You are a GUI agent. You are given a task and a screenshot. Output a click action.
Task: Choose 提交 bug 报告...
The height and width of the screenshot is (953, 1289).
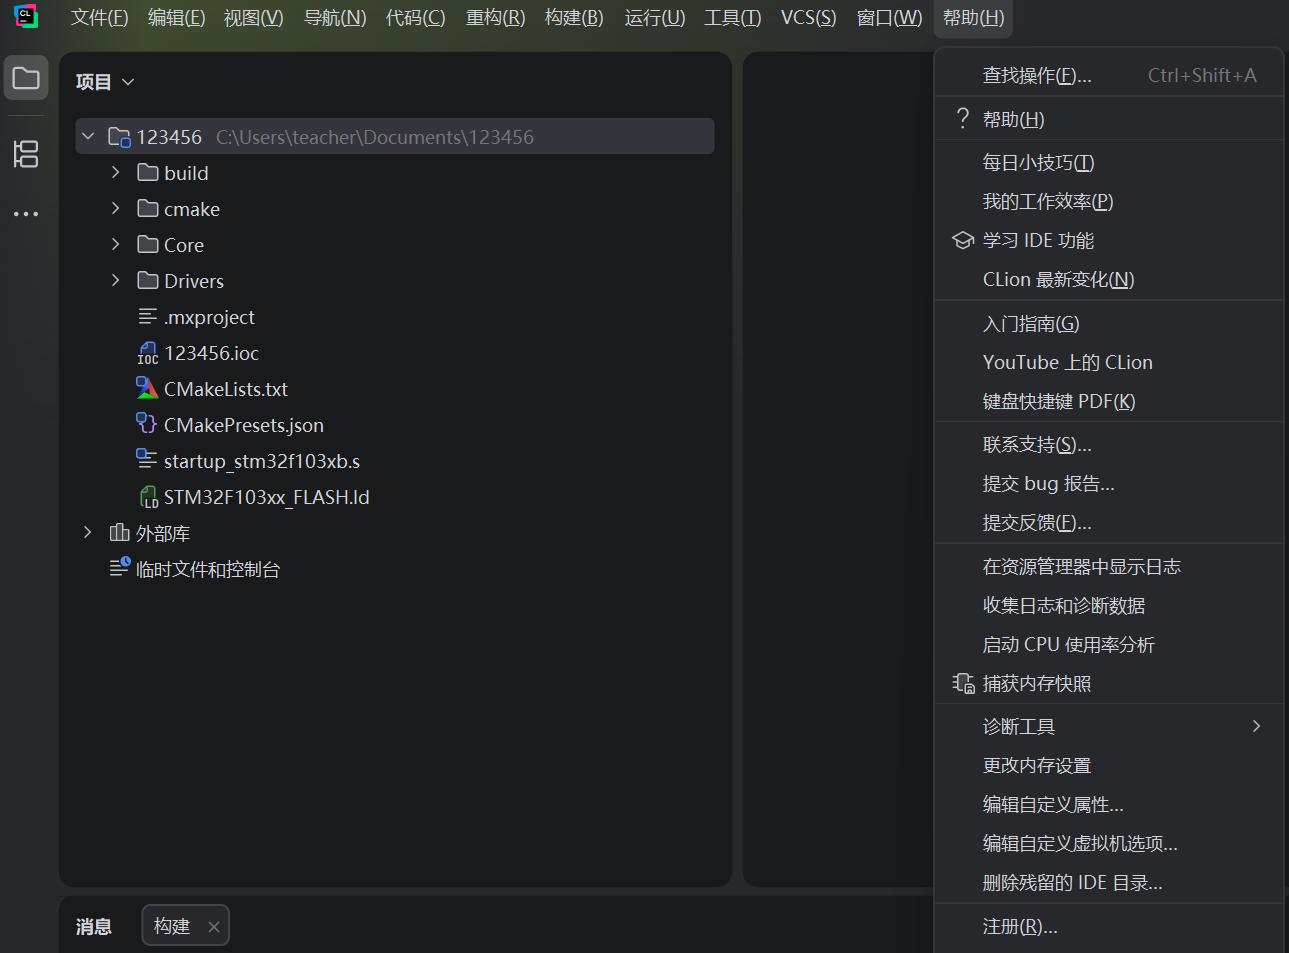(1109, 484)
